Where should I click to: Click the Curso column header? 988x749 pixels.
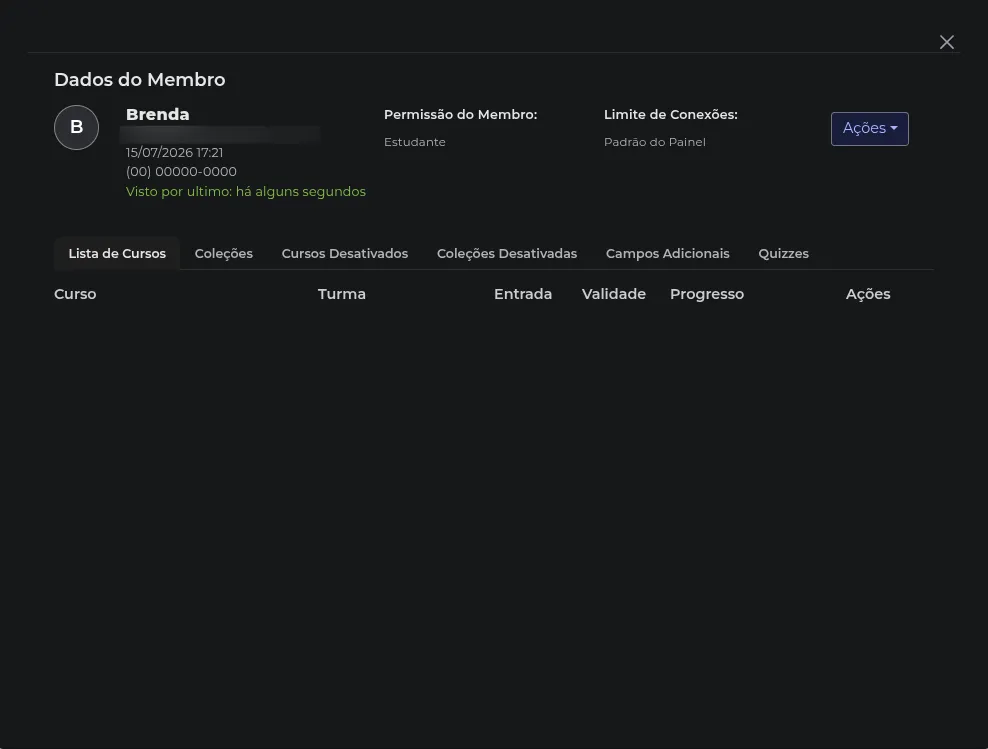(x=75, y=294)
